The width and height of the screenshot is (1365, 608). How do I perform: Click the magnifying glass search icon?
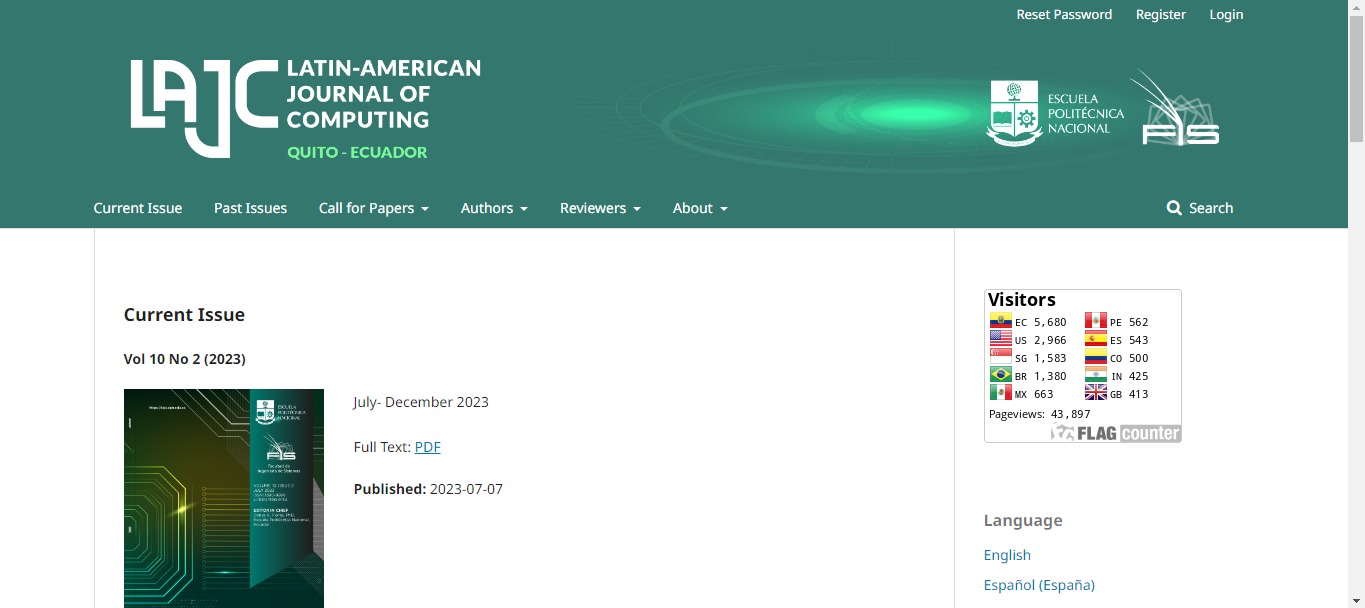(1174, 208)
